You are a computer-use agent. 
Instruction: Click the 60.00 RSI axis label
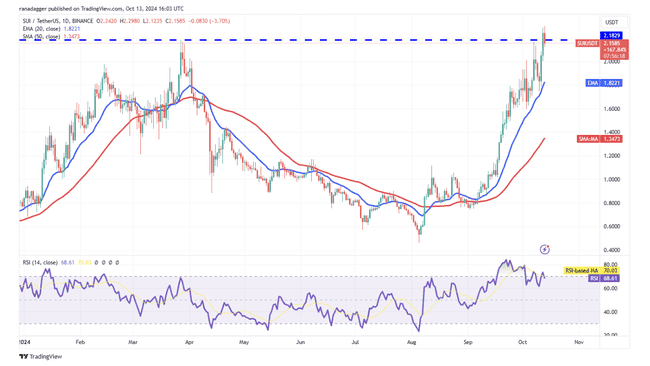(x=611, y=288)
